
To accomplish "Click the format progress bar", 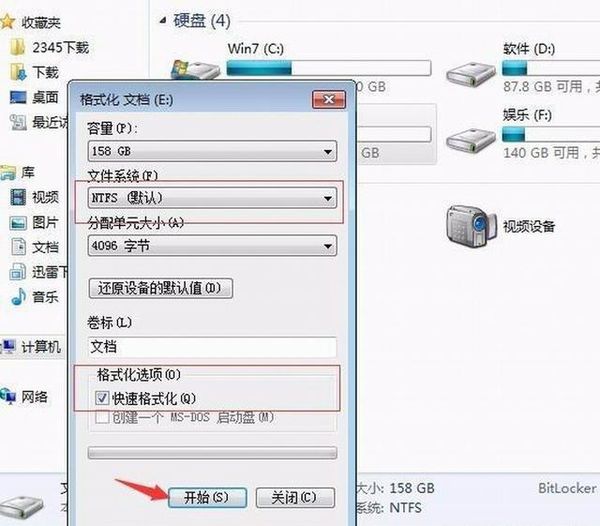I will (x=212, y=453).
